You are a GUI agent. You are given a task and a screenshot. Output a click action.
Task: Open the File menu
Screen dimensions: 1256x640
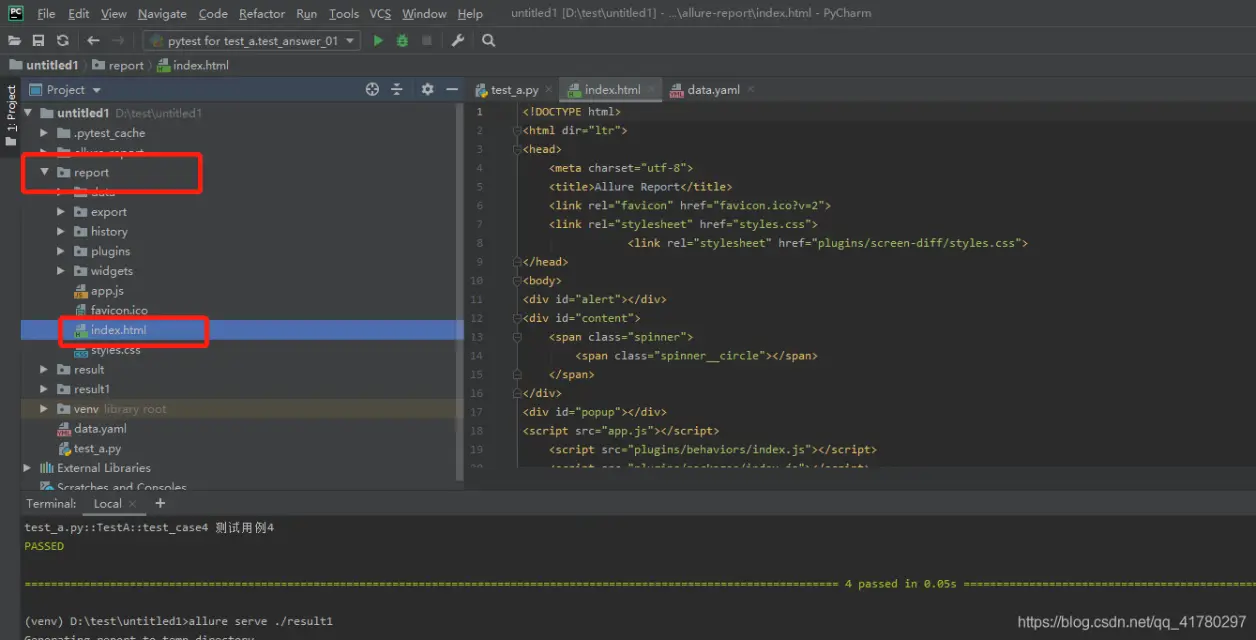point(46,14)
